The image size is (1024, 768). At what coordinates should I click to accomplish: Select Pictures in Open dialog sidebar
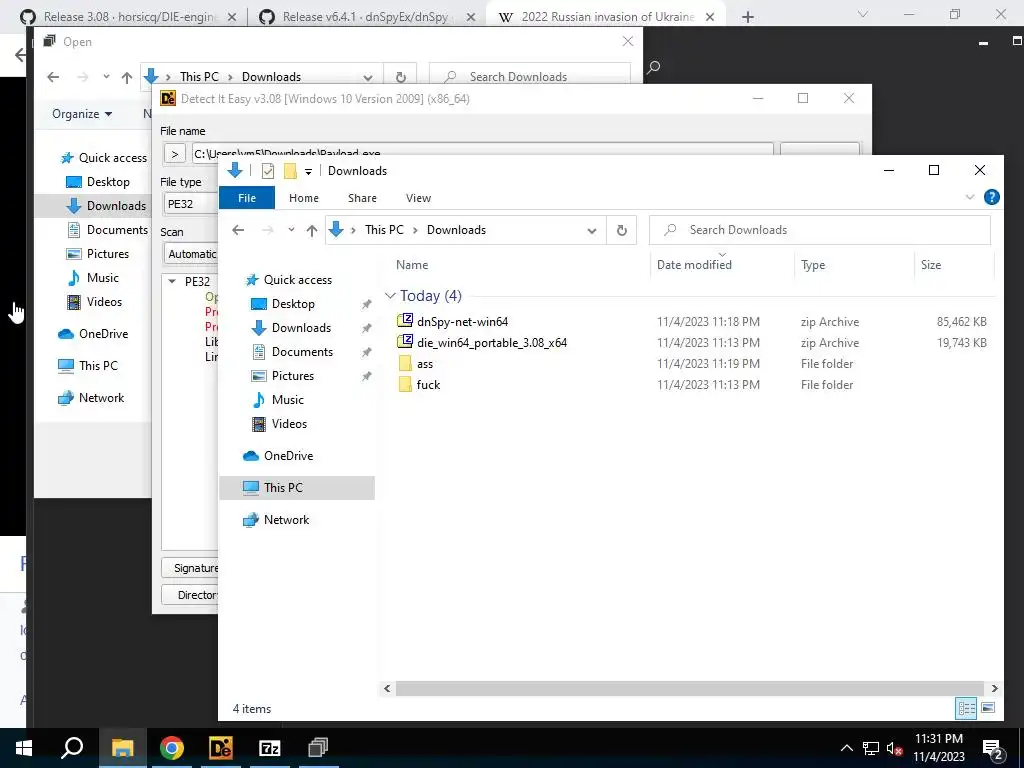coord(108,253)
